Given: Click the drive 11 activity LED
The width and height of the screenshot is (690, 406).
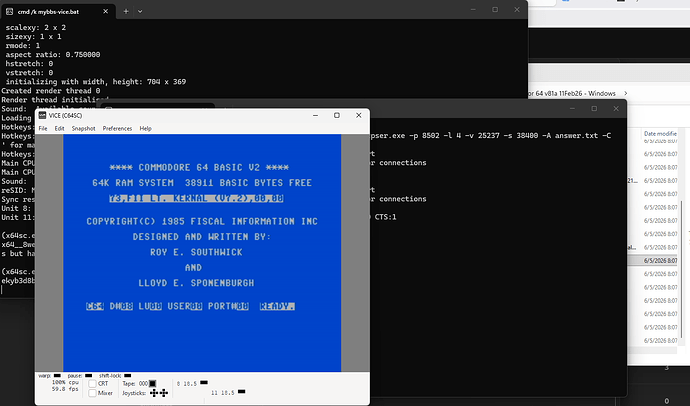Looking at the screenshot, I should pos(241,391).
